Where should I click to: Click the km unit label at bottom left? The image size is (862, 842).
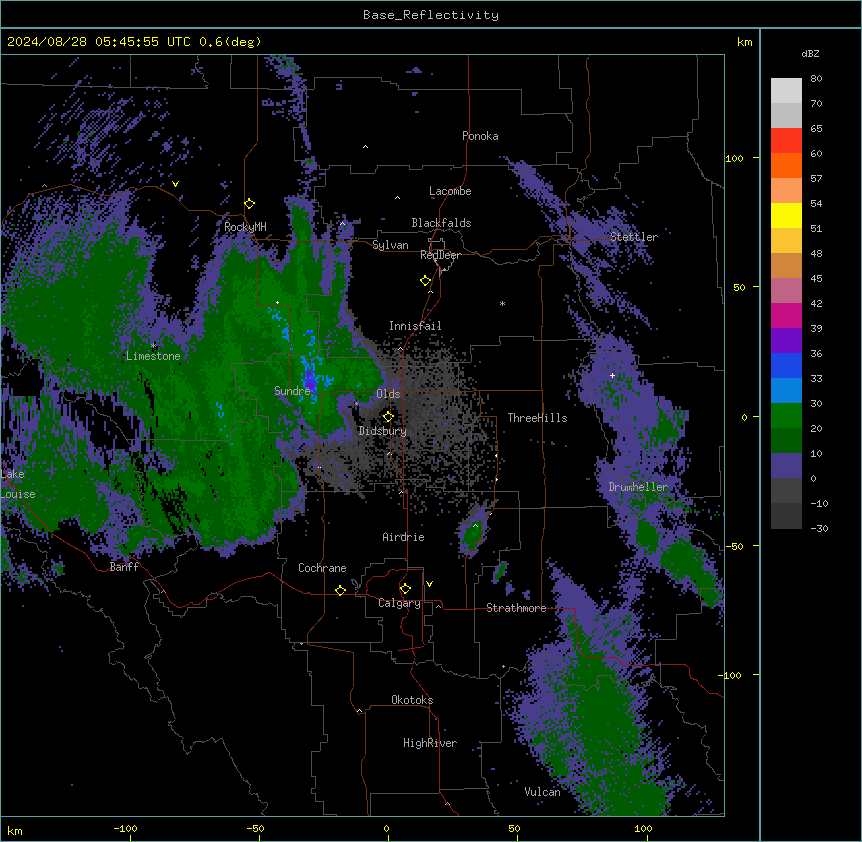(15, 830)
